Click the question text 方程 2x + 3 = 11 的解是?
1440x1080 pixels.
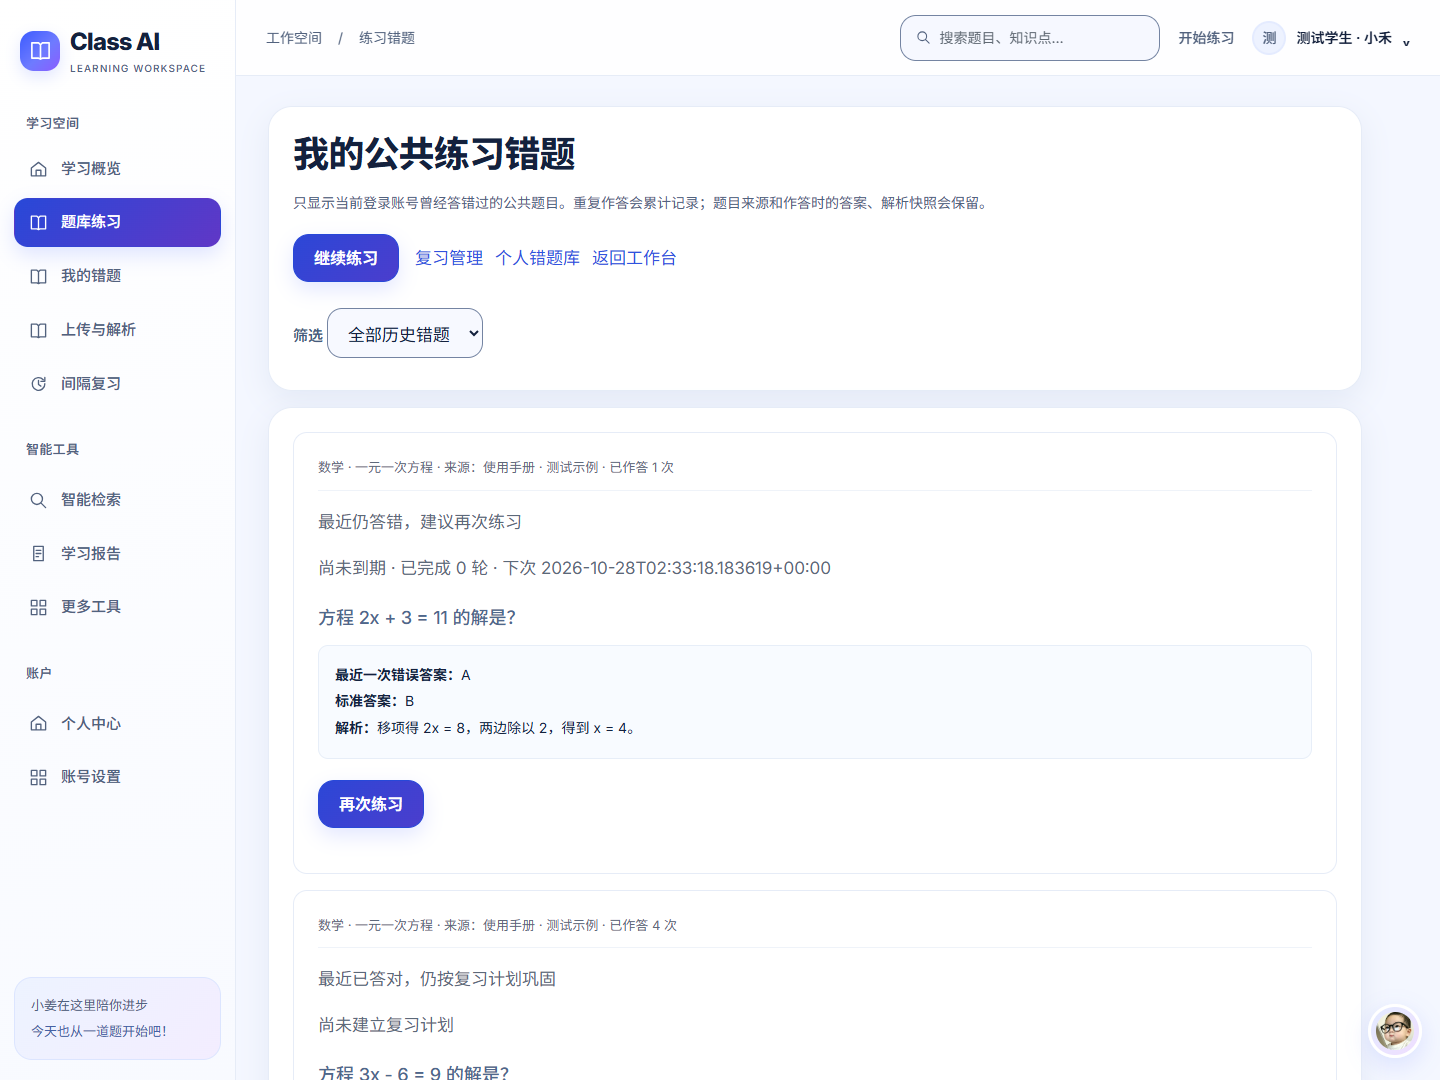tap(417, 618)
